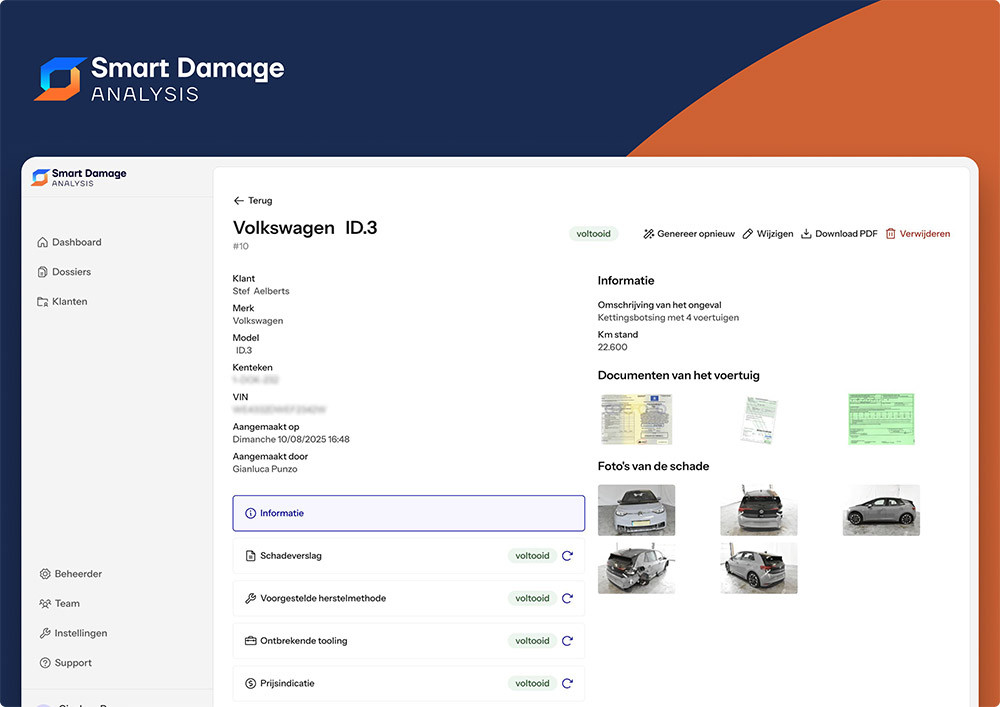Open the side-view car damage photo
Image resolution: width=1000 pixels, height=707 pixels.
[x=881, y=510]
